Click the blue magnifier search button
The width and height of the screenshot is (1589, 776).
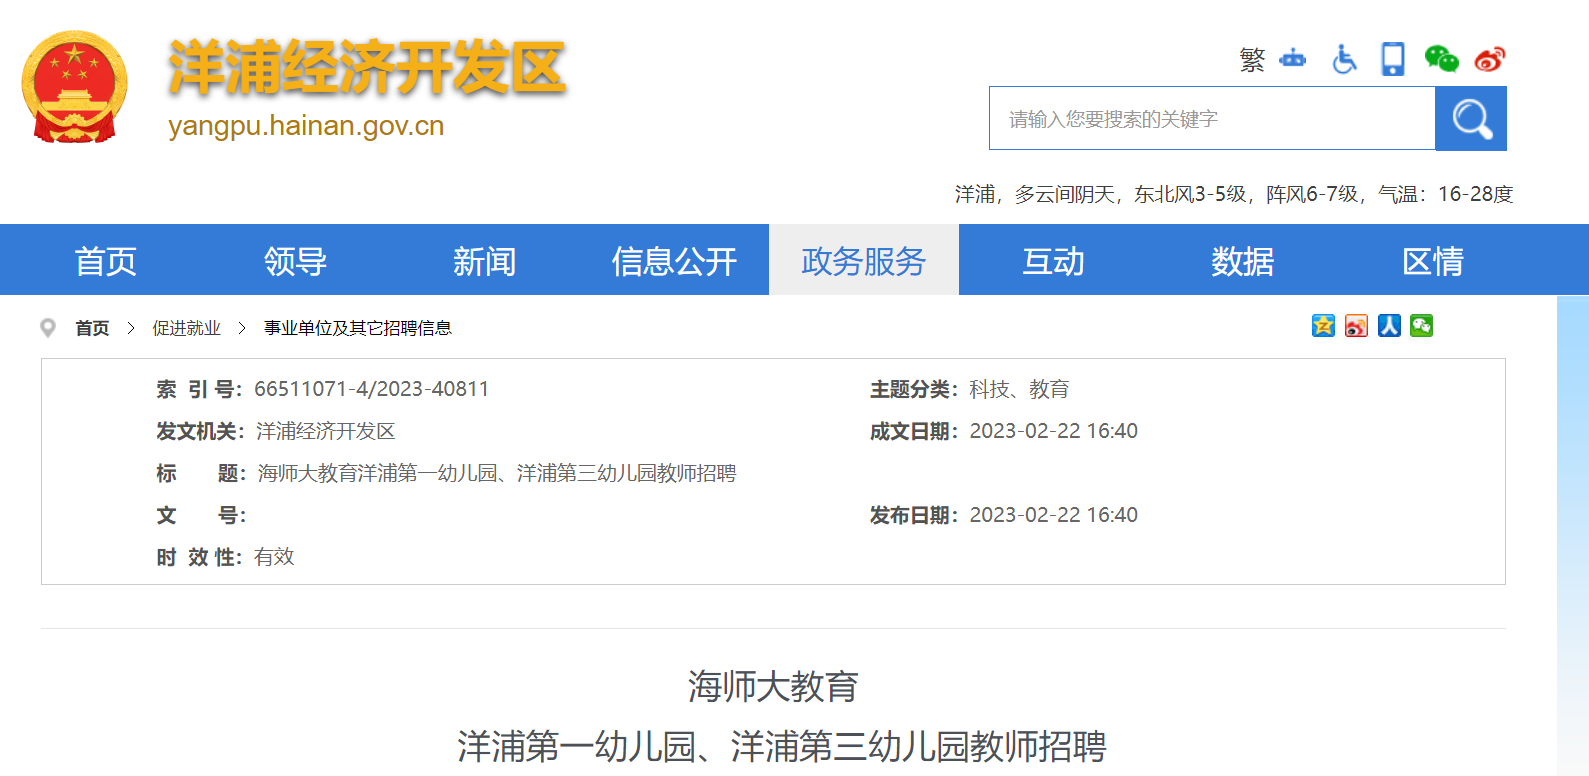[1471, 119]
